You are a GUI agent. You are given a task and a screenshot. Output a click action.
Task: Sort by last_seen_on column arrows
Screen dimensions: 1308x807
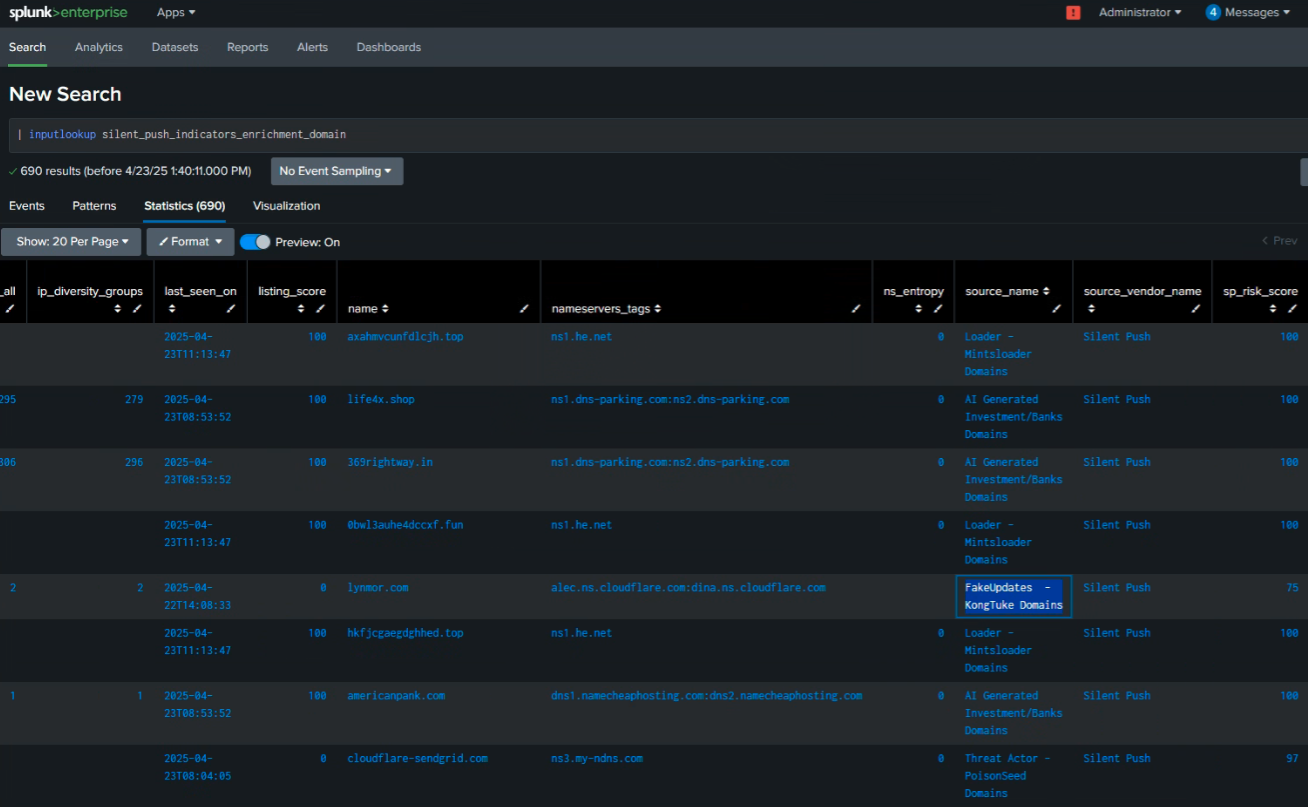(172, 309)
